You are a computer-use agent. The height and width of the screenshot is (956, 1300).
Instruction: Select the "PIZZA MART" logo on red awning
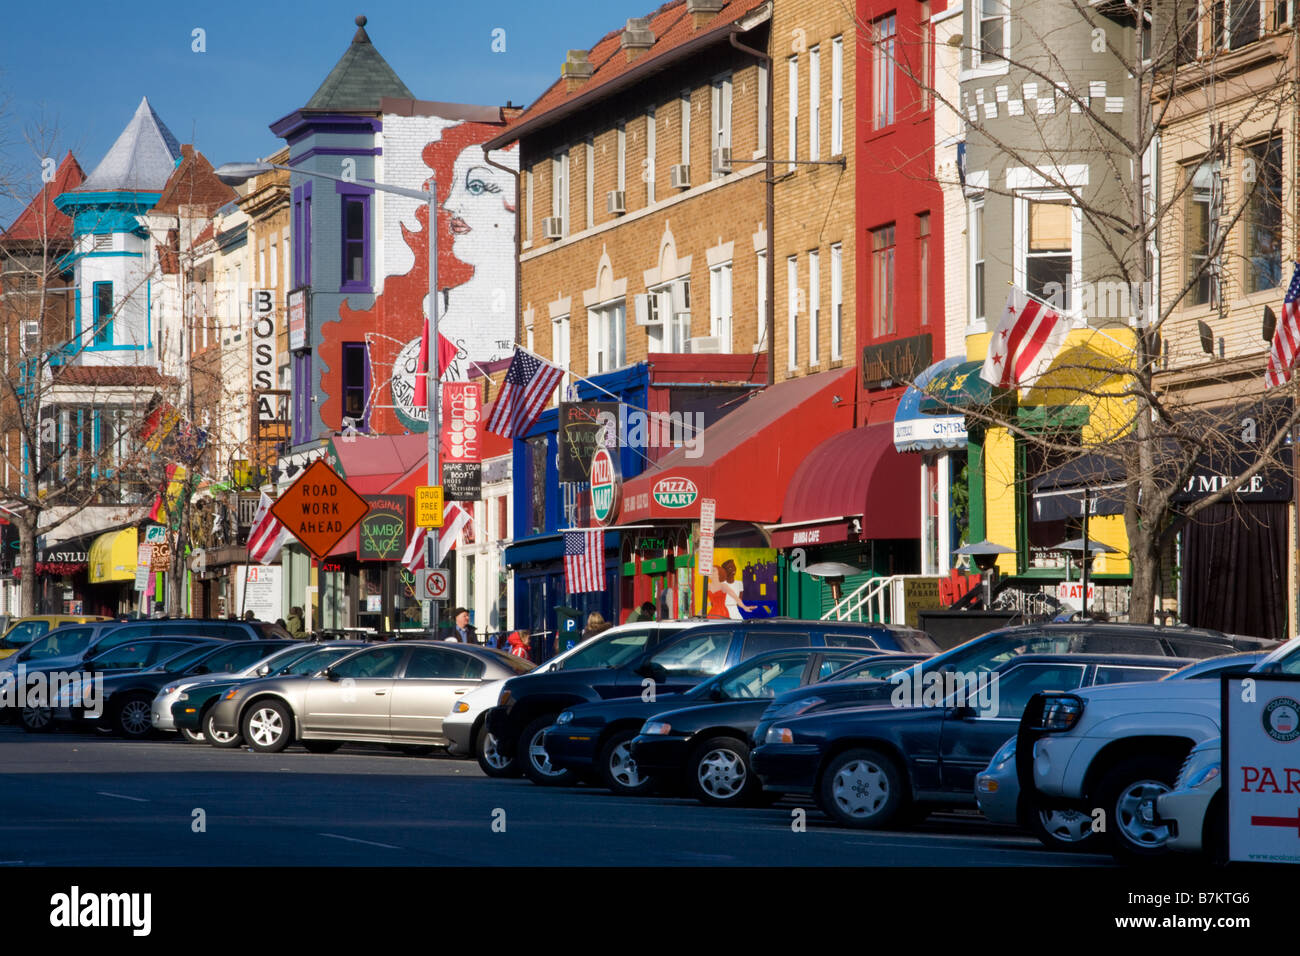point(675,492)
